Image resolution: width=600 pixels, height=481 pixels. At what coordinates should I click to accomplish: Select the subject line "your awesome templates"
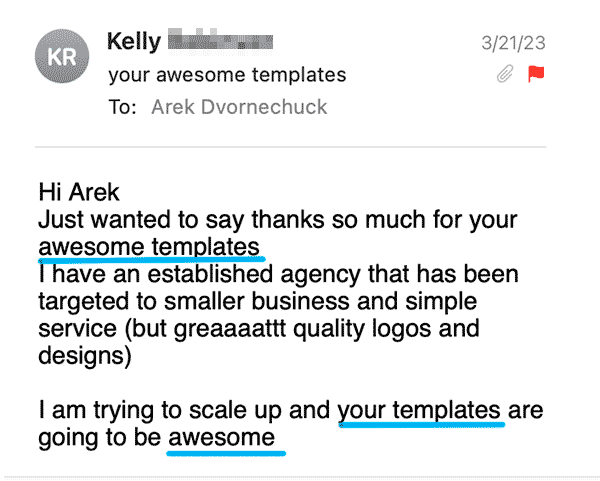(x=227, y=75)
